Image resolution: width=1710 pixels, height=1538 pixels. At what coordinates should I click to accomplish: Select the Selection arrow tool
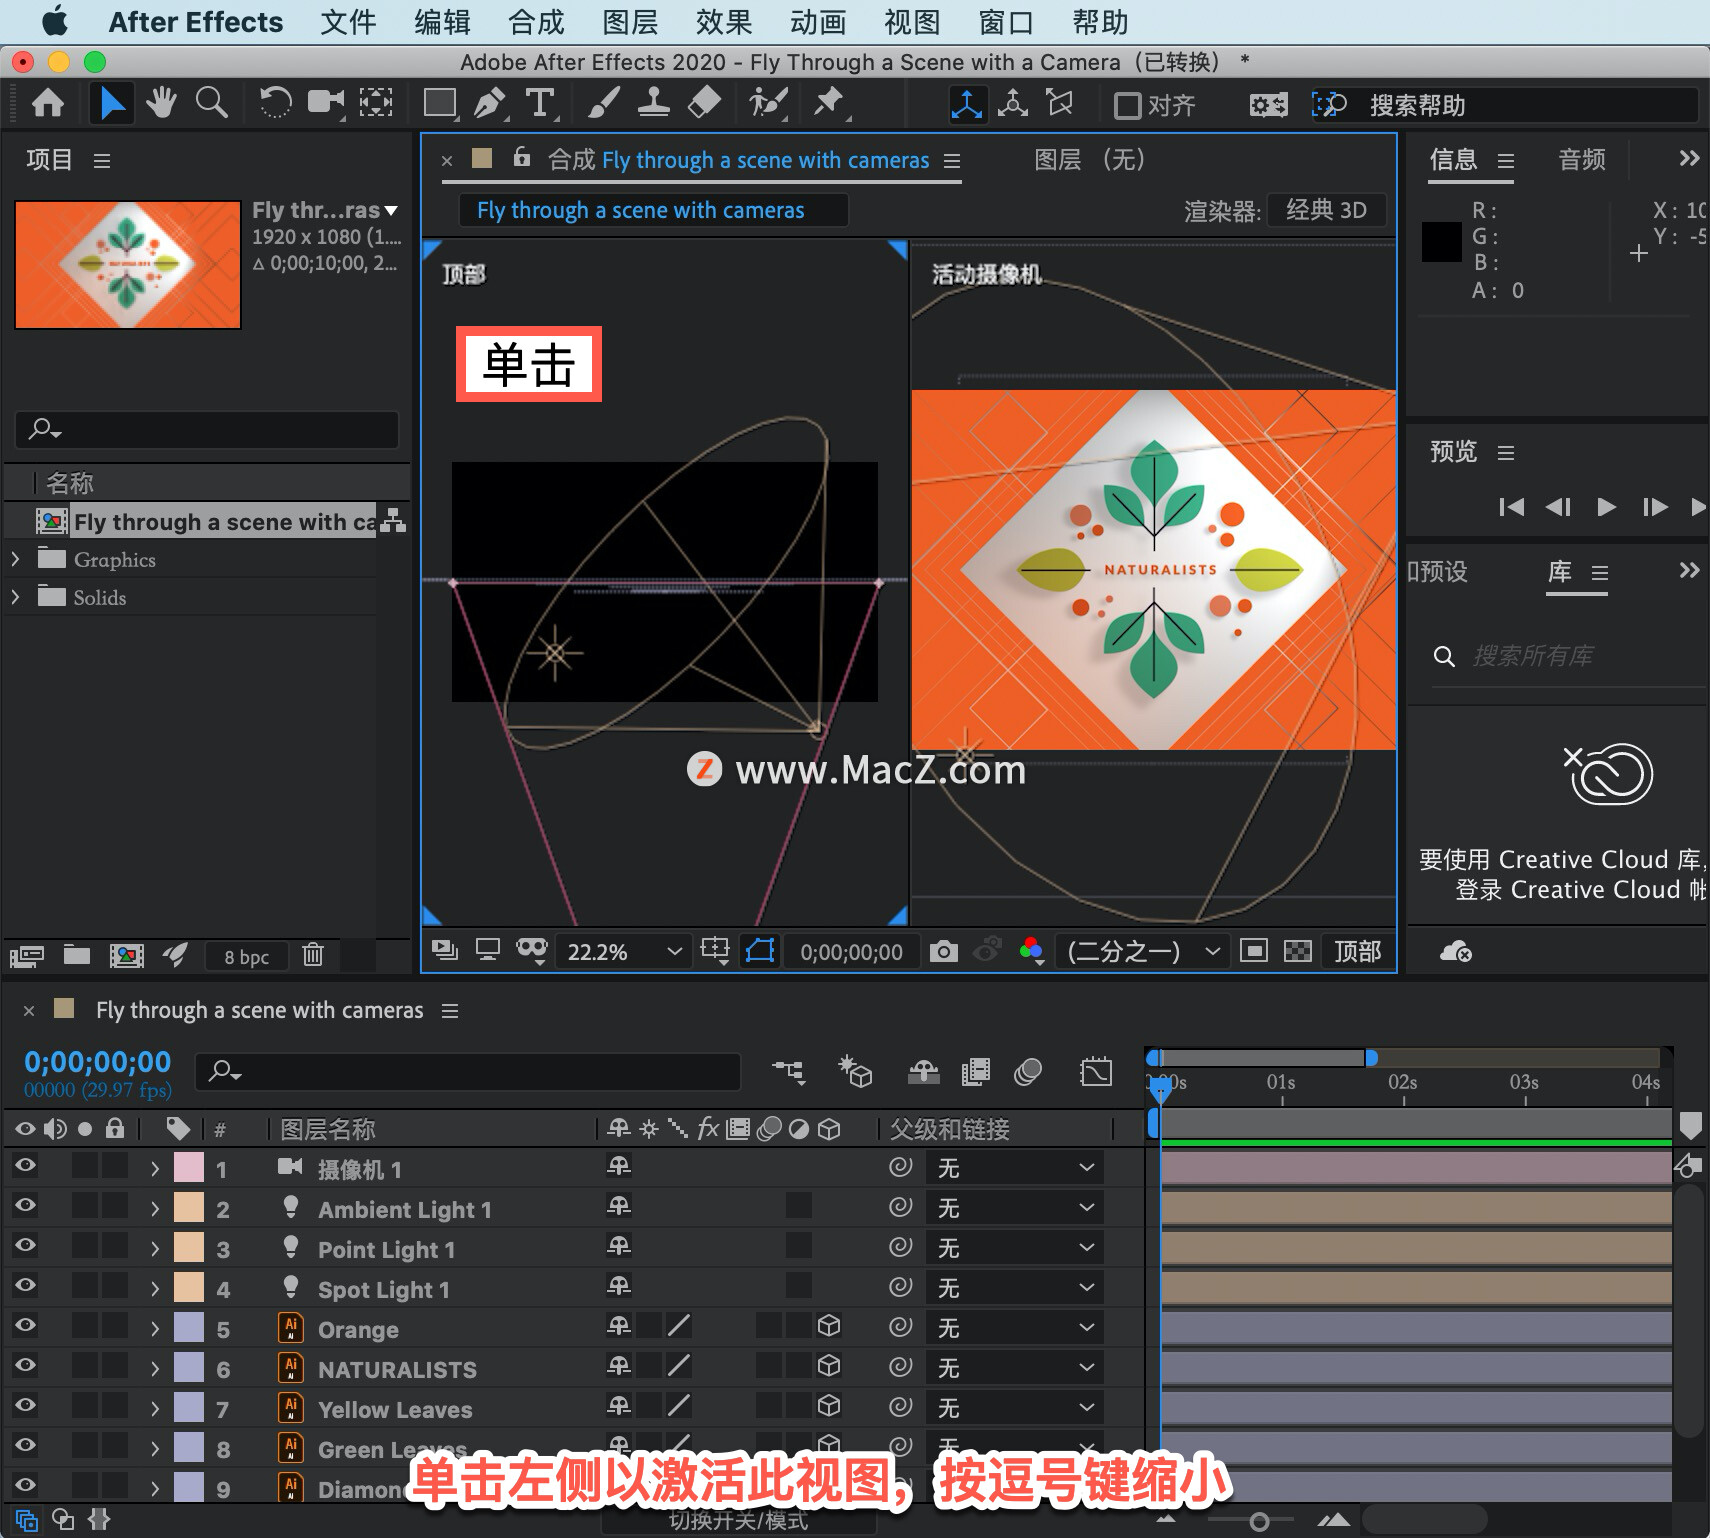[x=111, y=103]
